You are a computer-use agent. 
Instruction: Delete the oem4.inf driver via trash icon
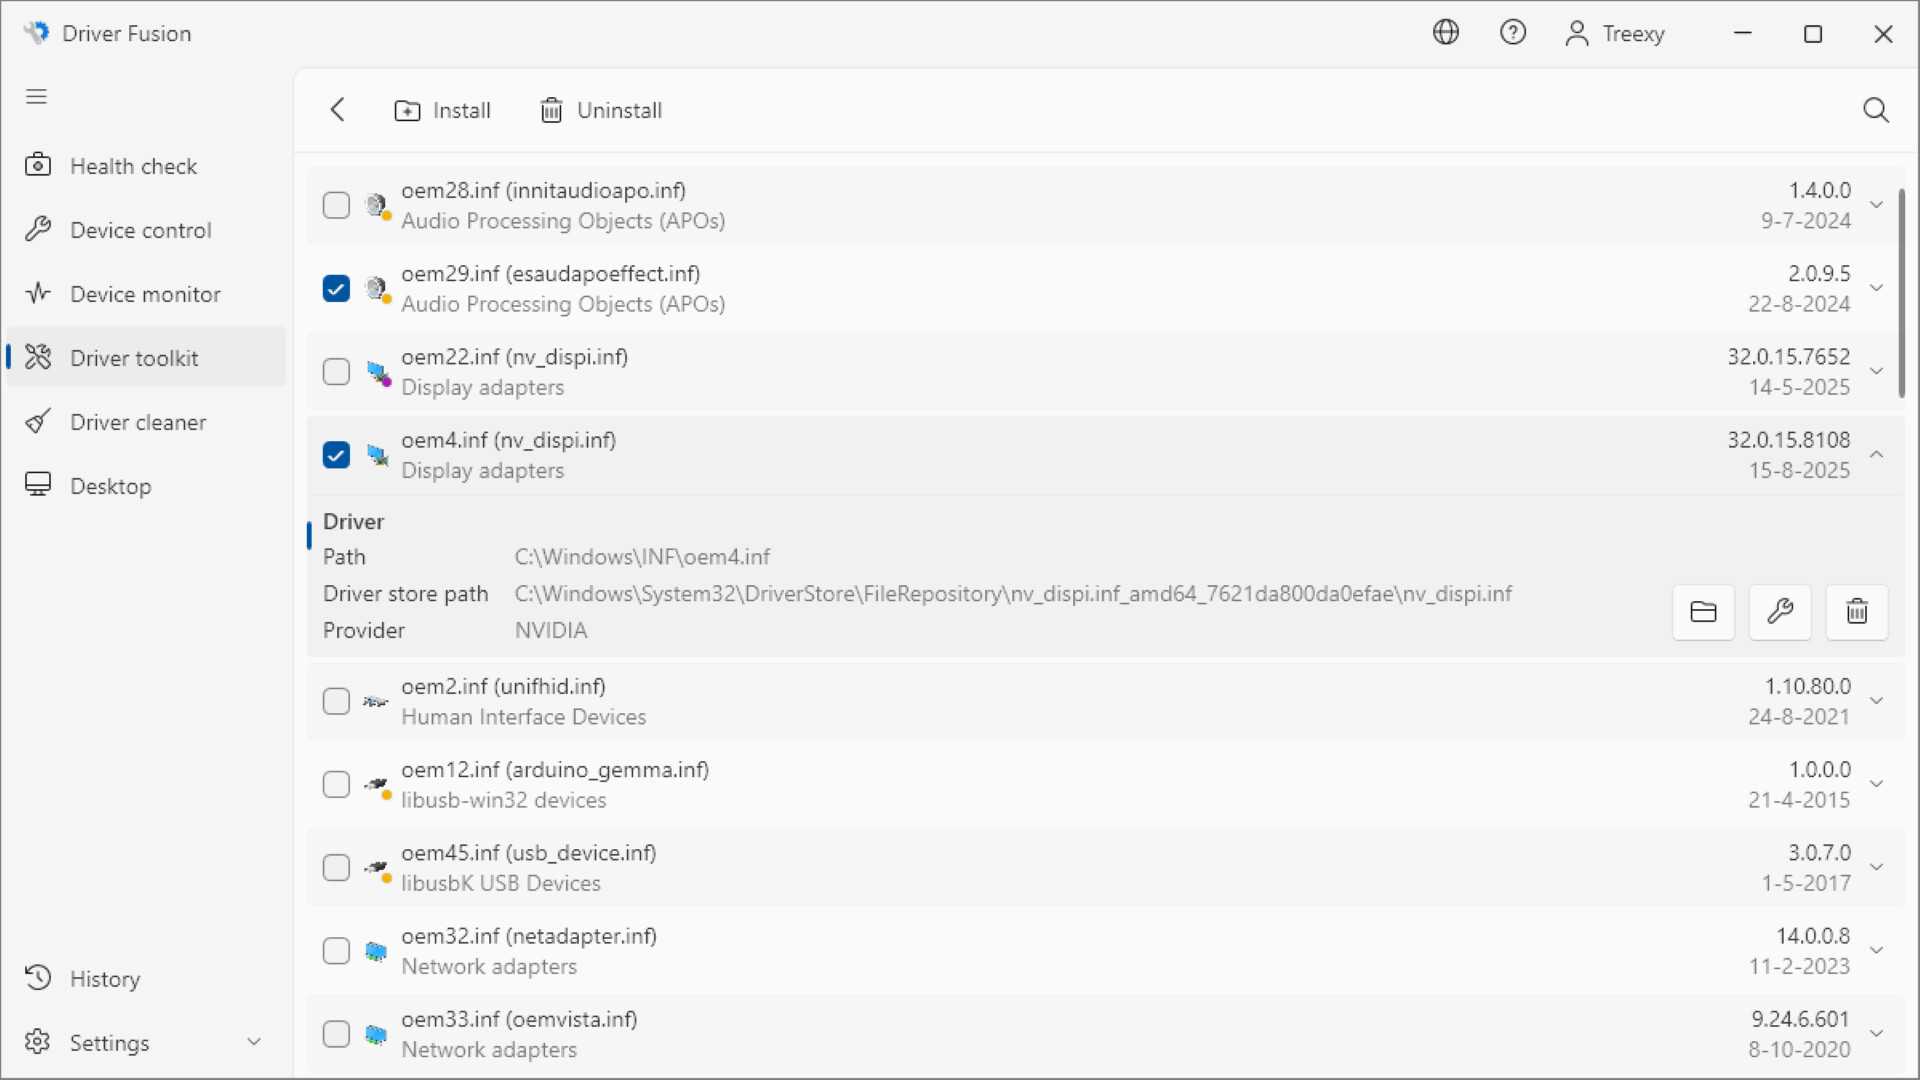1856,612
